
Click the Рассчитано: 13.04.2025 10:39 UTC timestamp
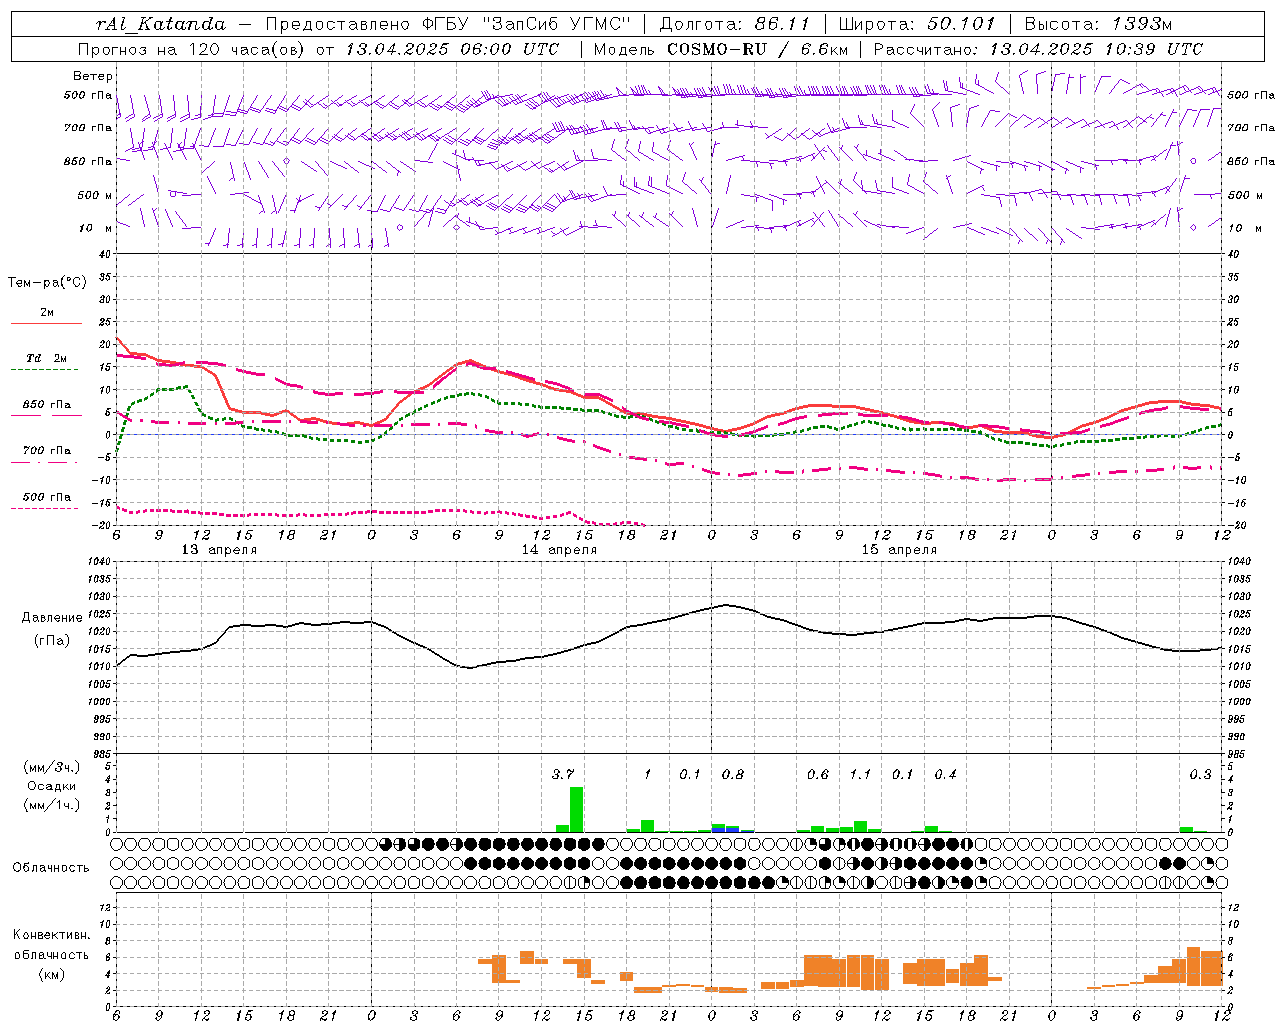pos(1038,49)
